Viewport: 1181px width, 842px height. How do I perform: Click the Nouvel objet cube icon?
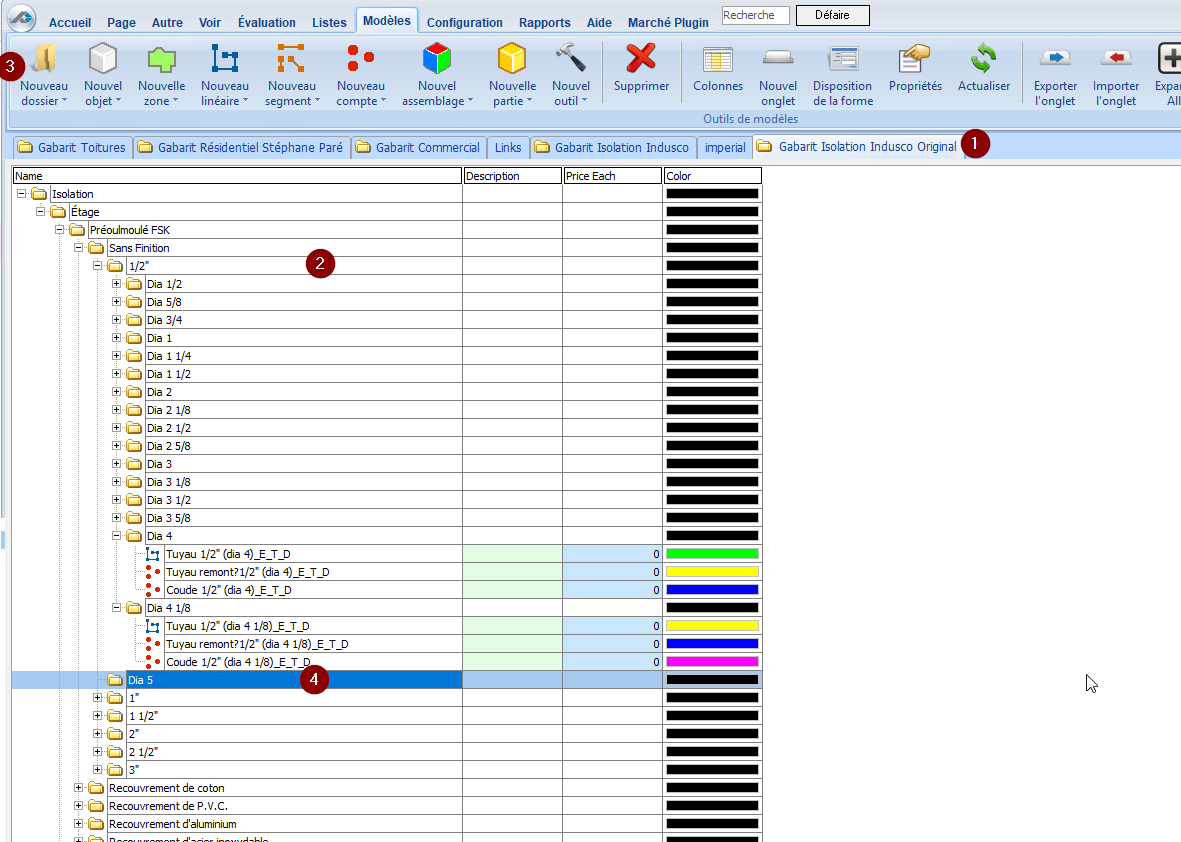coord(103,60)
